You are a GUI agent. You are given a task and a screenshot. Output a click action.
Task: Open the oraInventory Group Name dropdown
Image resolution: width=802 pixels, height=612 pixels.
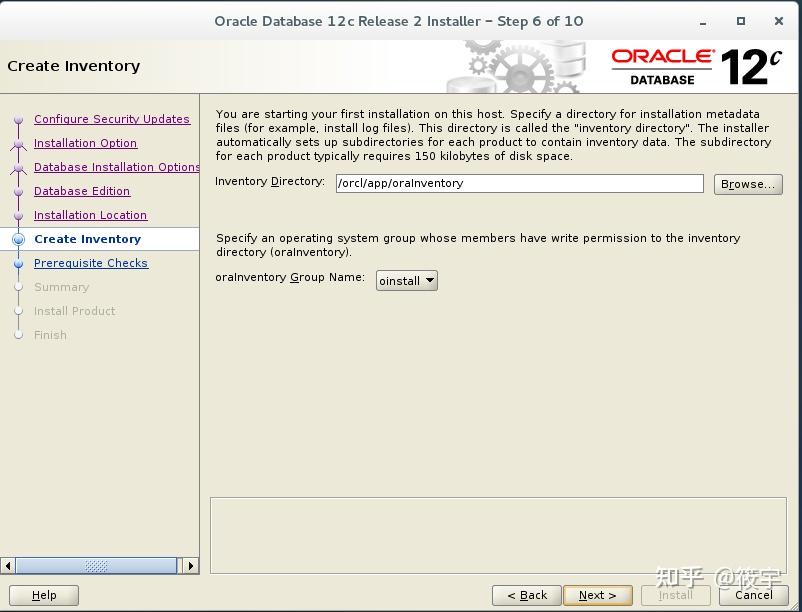428,280
